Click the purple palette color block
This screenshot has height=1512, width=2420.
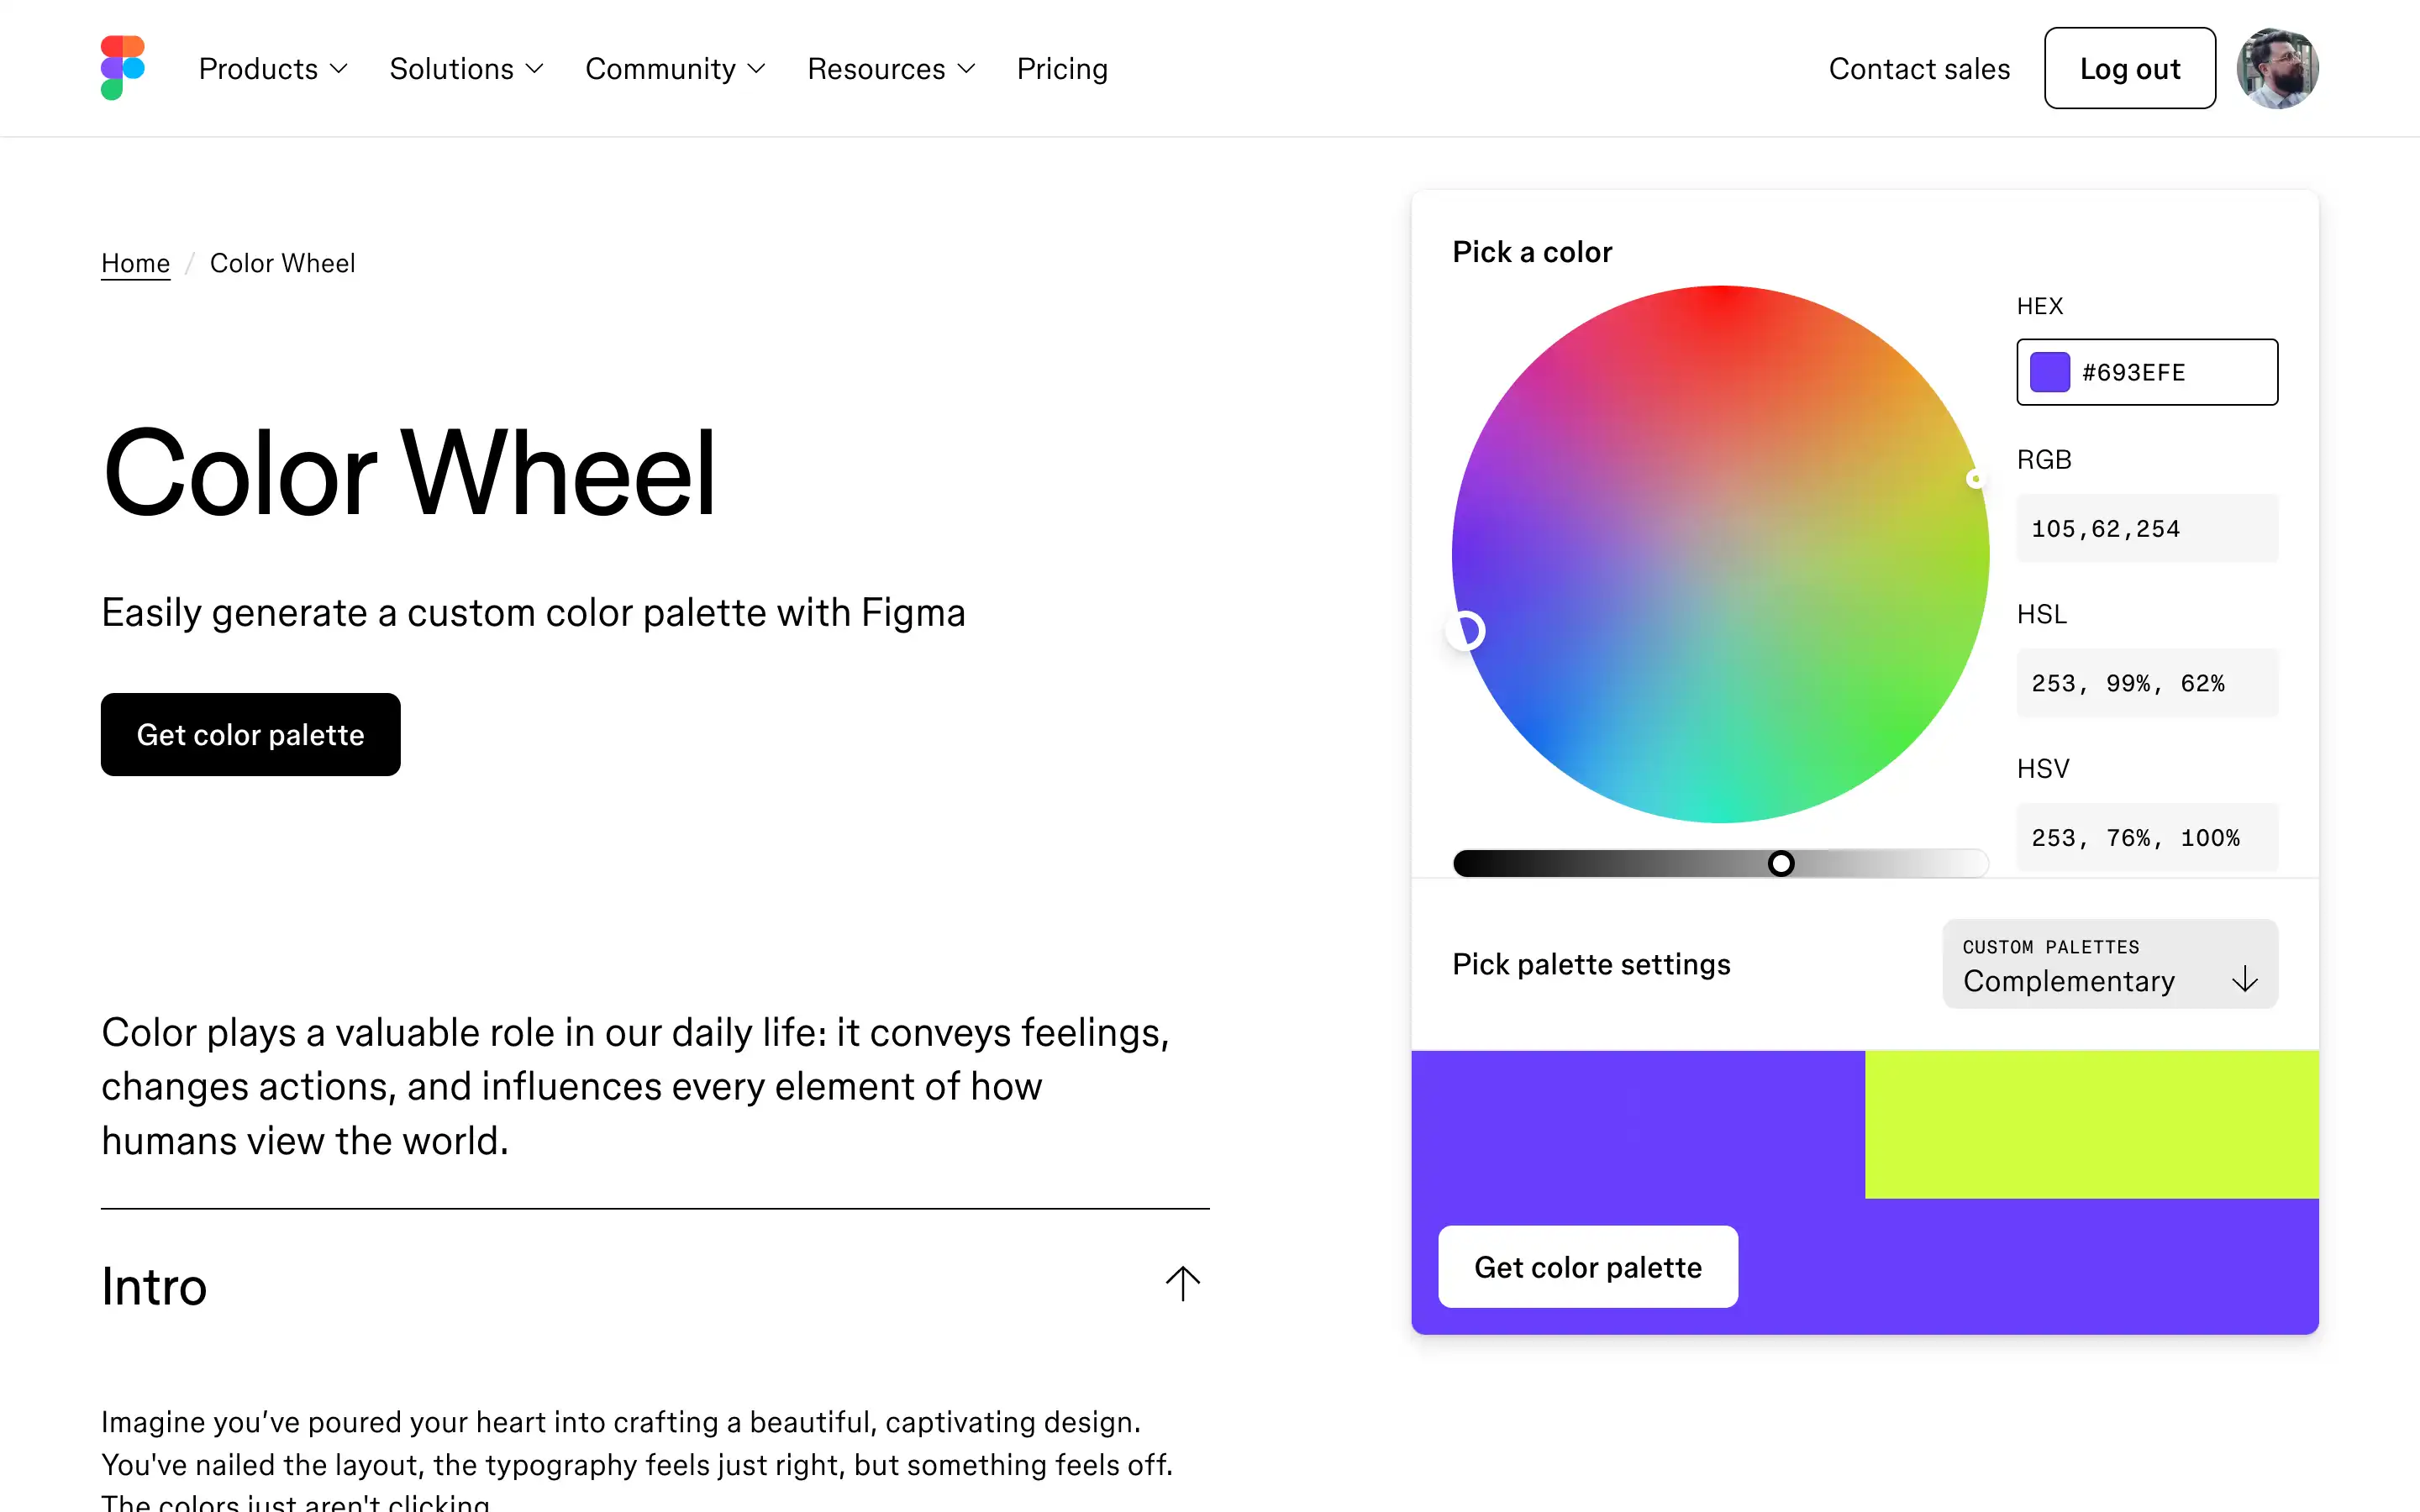1638,1124
